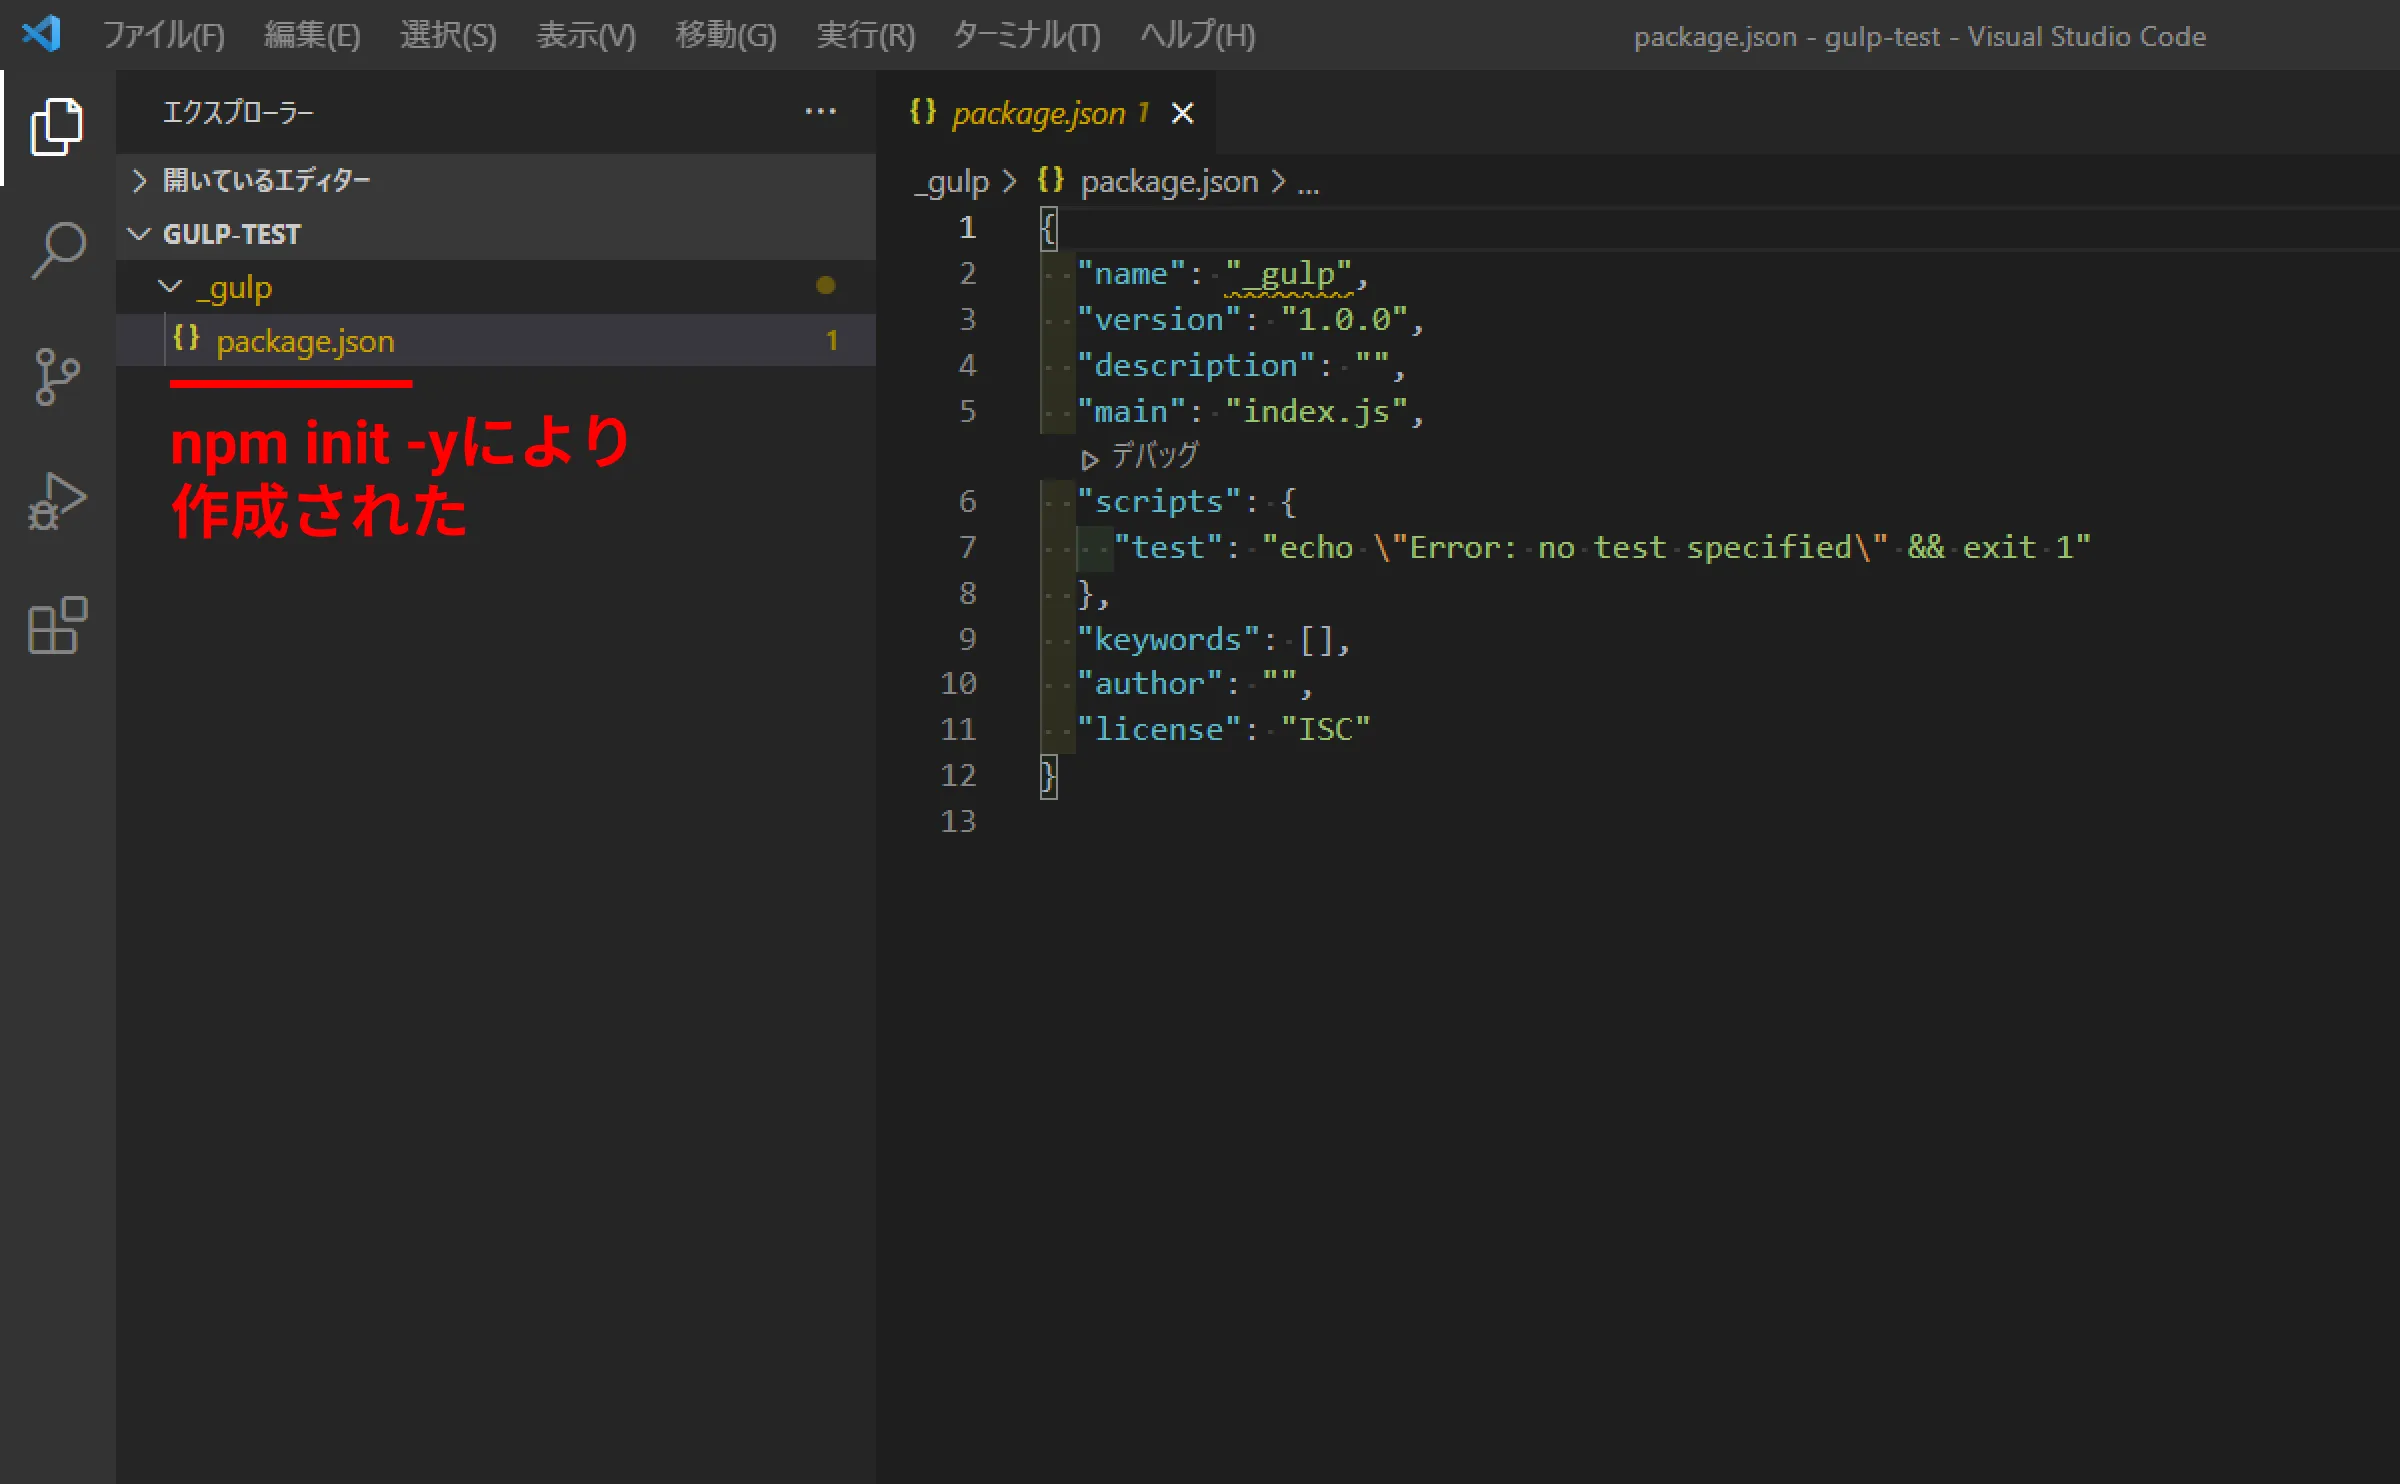This screenshot has width=2400, height=1484.
Task: Open the Explorer view in activity bar
Action: point(57,127)
